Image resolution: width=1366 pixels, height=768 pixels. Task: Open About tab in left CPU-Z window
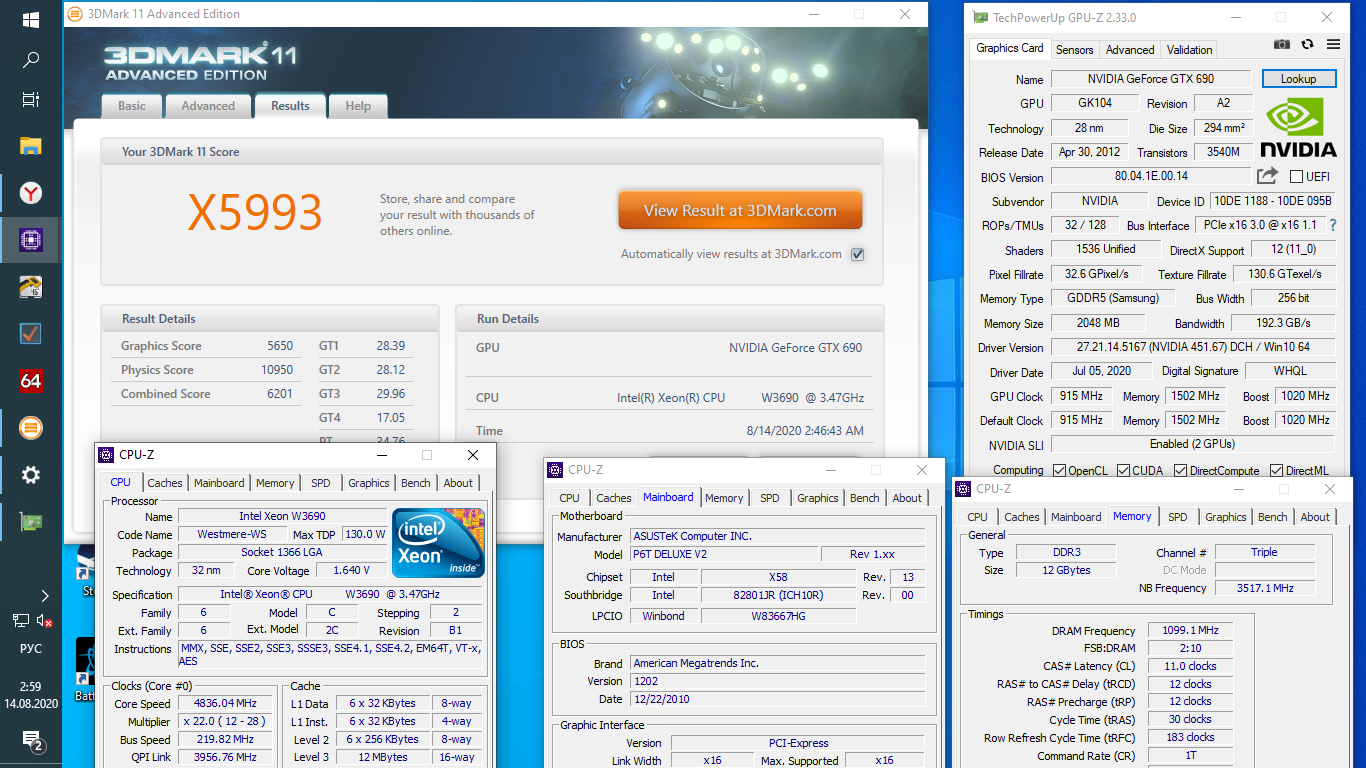tap(458, 483)
